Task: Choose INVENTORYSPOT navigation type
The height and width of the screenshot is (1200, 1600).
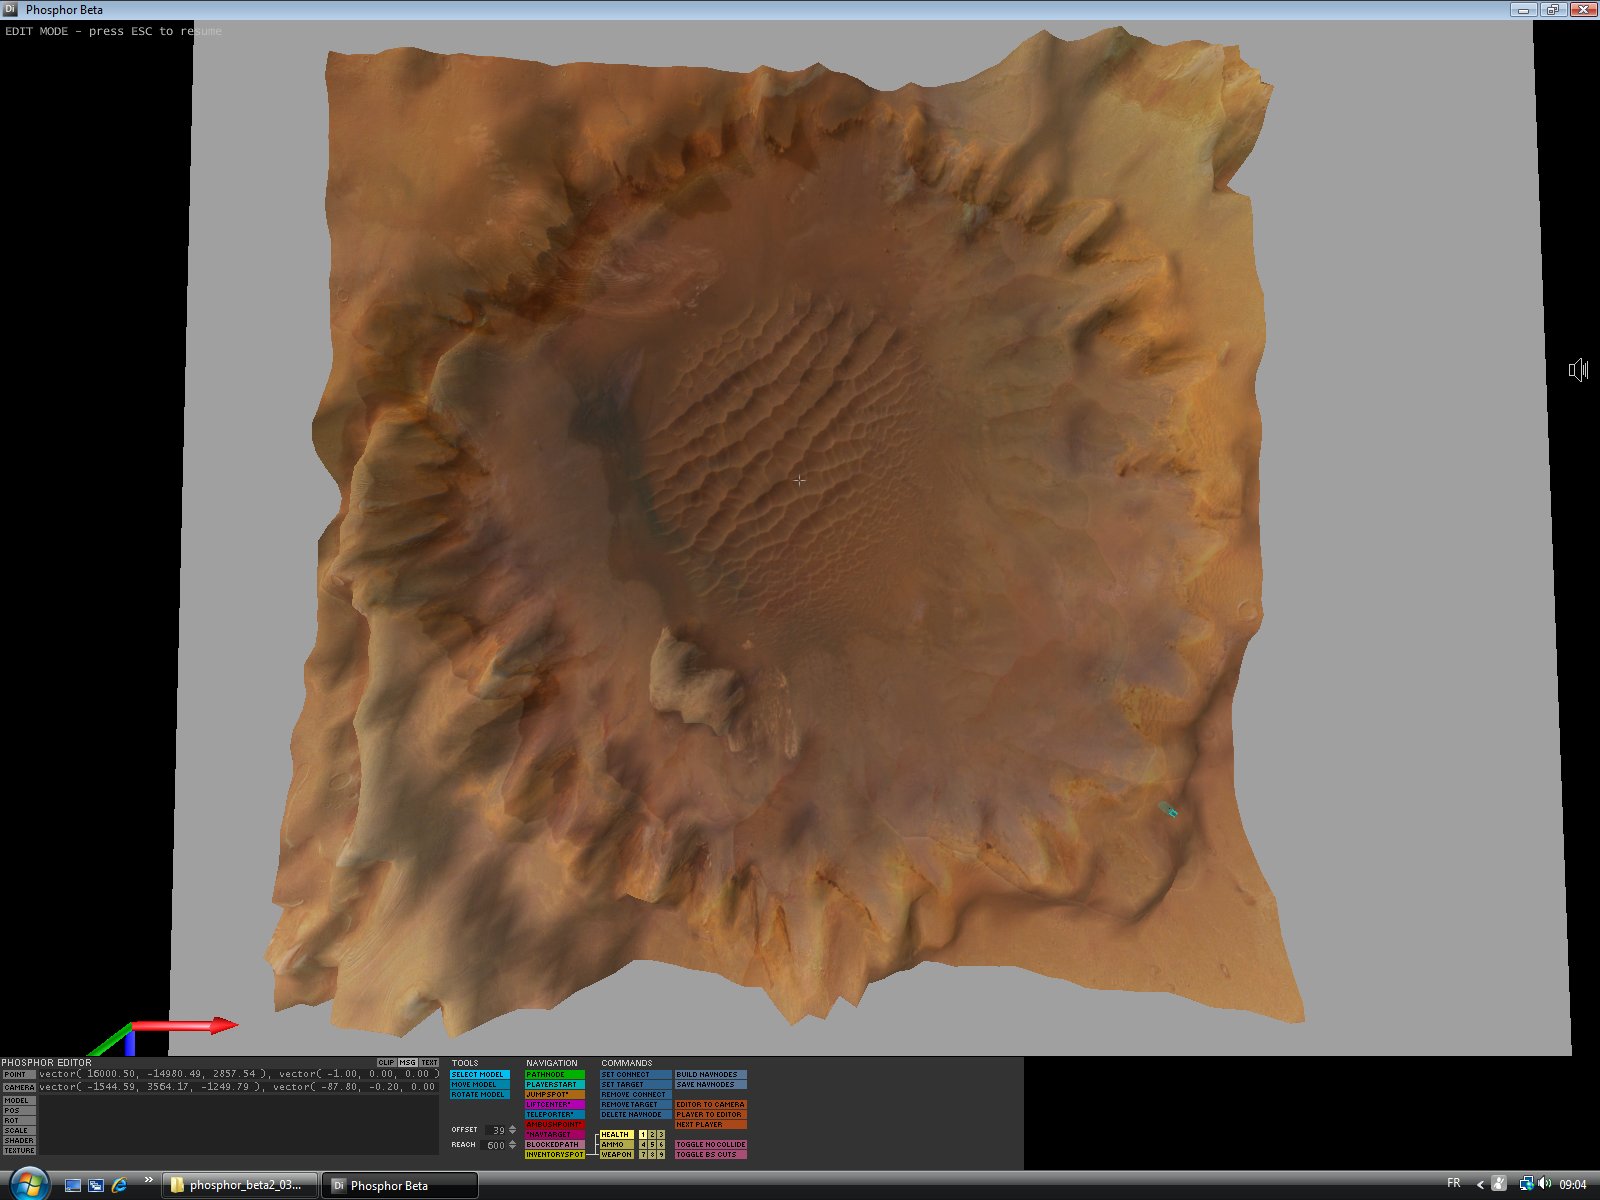Action: point(555,1154)
